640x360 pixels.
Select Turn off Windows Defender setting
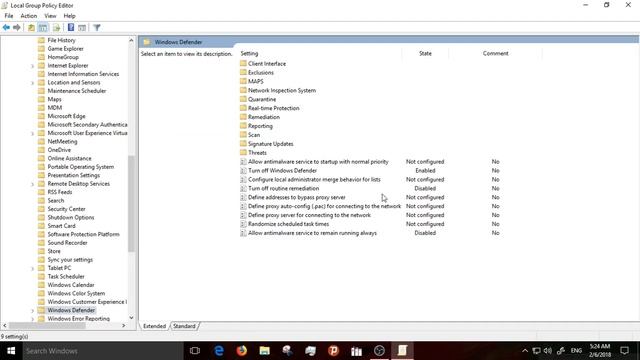(282, 171)
